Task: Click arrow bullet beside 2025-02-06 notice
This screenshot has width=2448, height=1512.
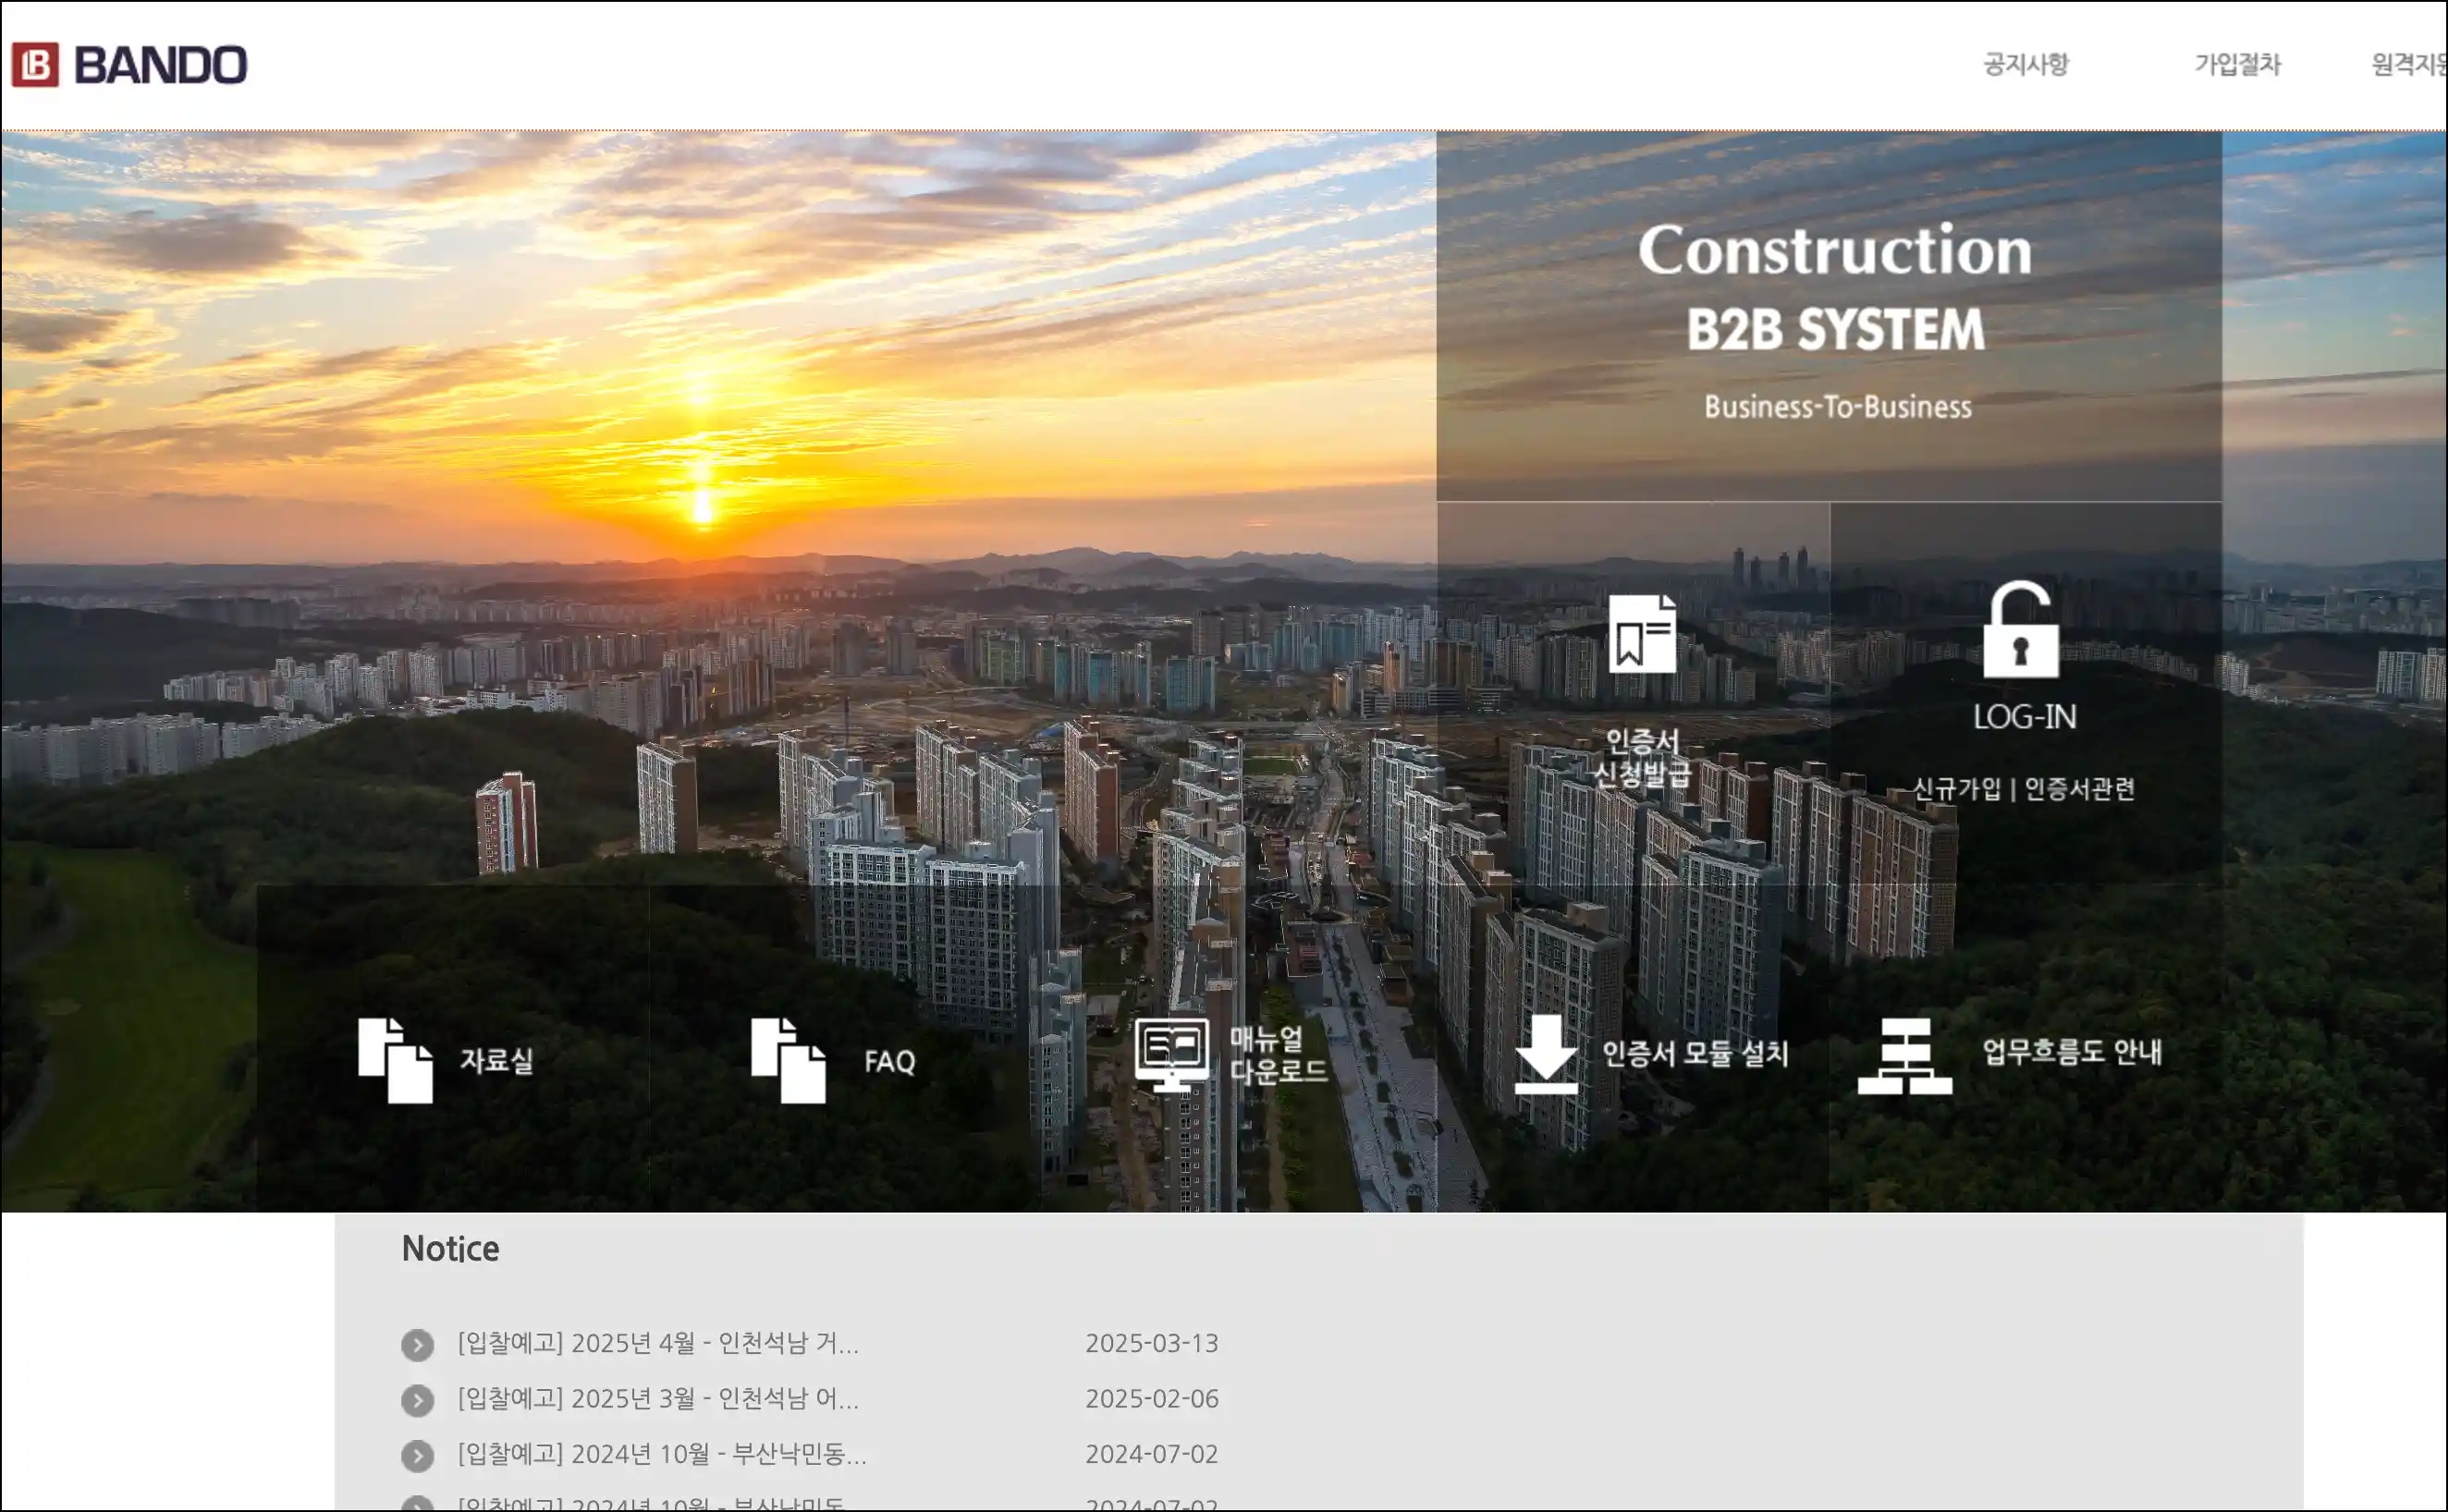Action: tap(417, 1400)
